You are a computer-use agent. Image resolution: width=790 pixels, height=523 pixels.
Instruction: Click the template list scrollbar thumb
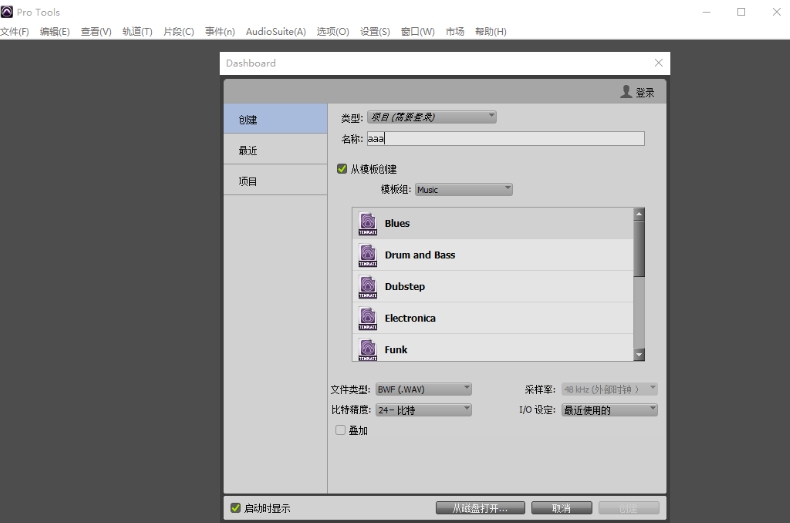coord(639,248)
